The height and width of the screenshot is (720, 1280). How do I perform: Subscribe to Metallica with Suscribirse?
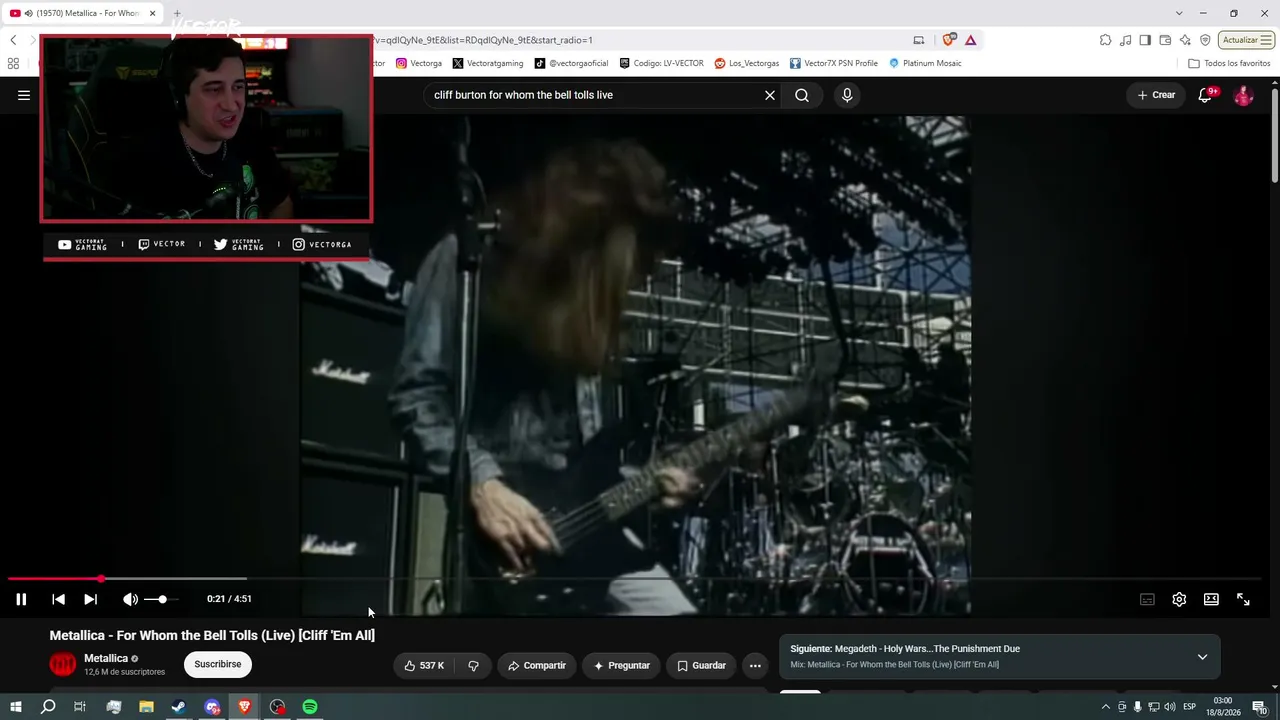[218, 664]
